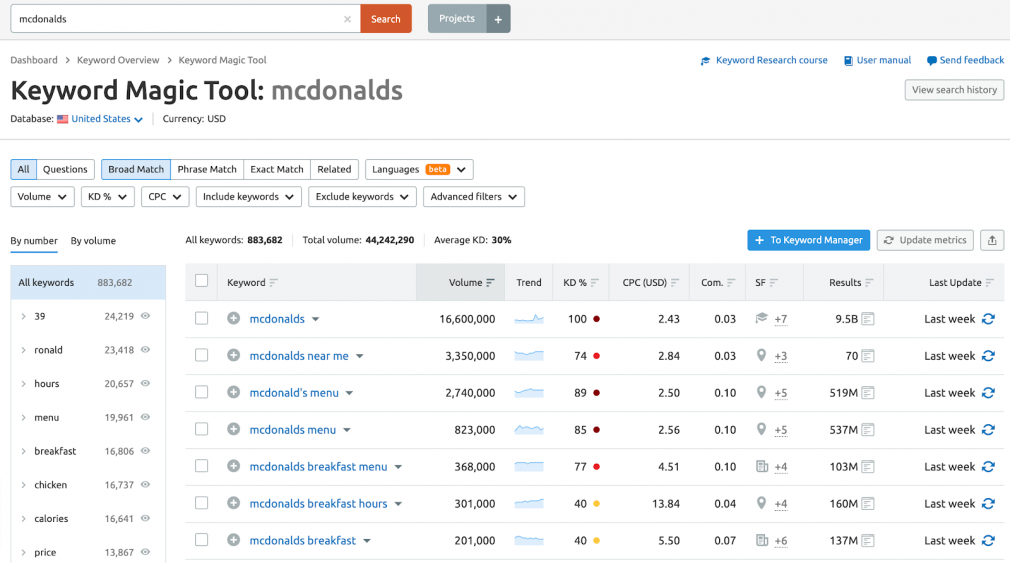The width and height of the screenshot is (1010, 563).
Task: Refresh metrics for 'mcdonalds breakfast hours' row
Action: [x=988, y=504]
